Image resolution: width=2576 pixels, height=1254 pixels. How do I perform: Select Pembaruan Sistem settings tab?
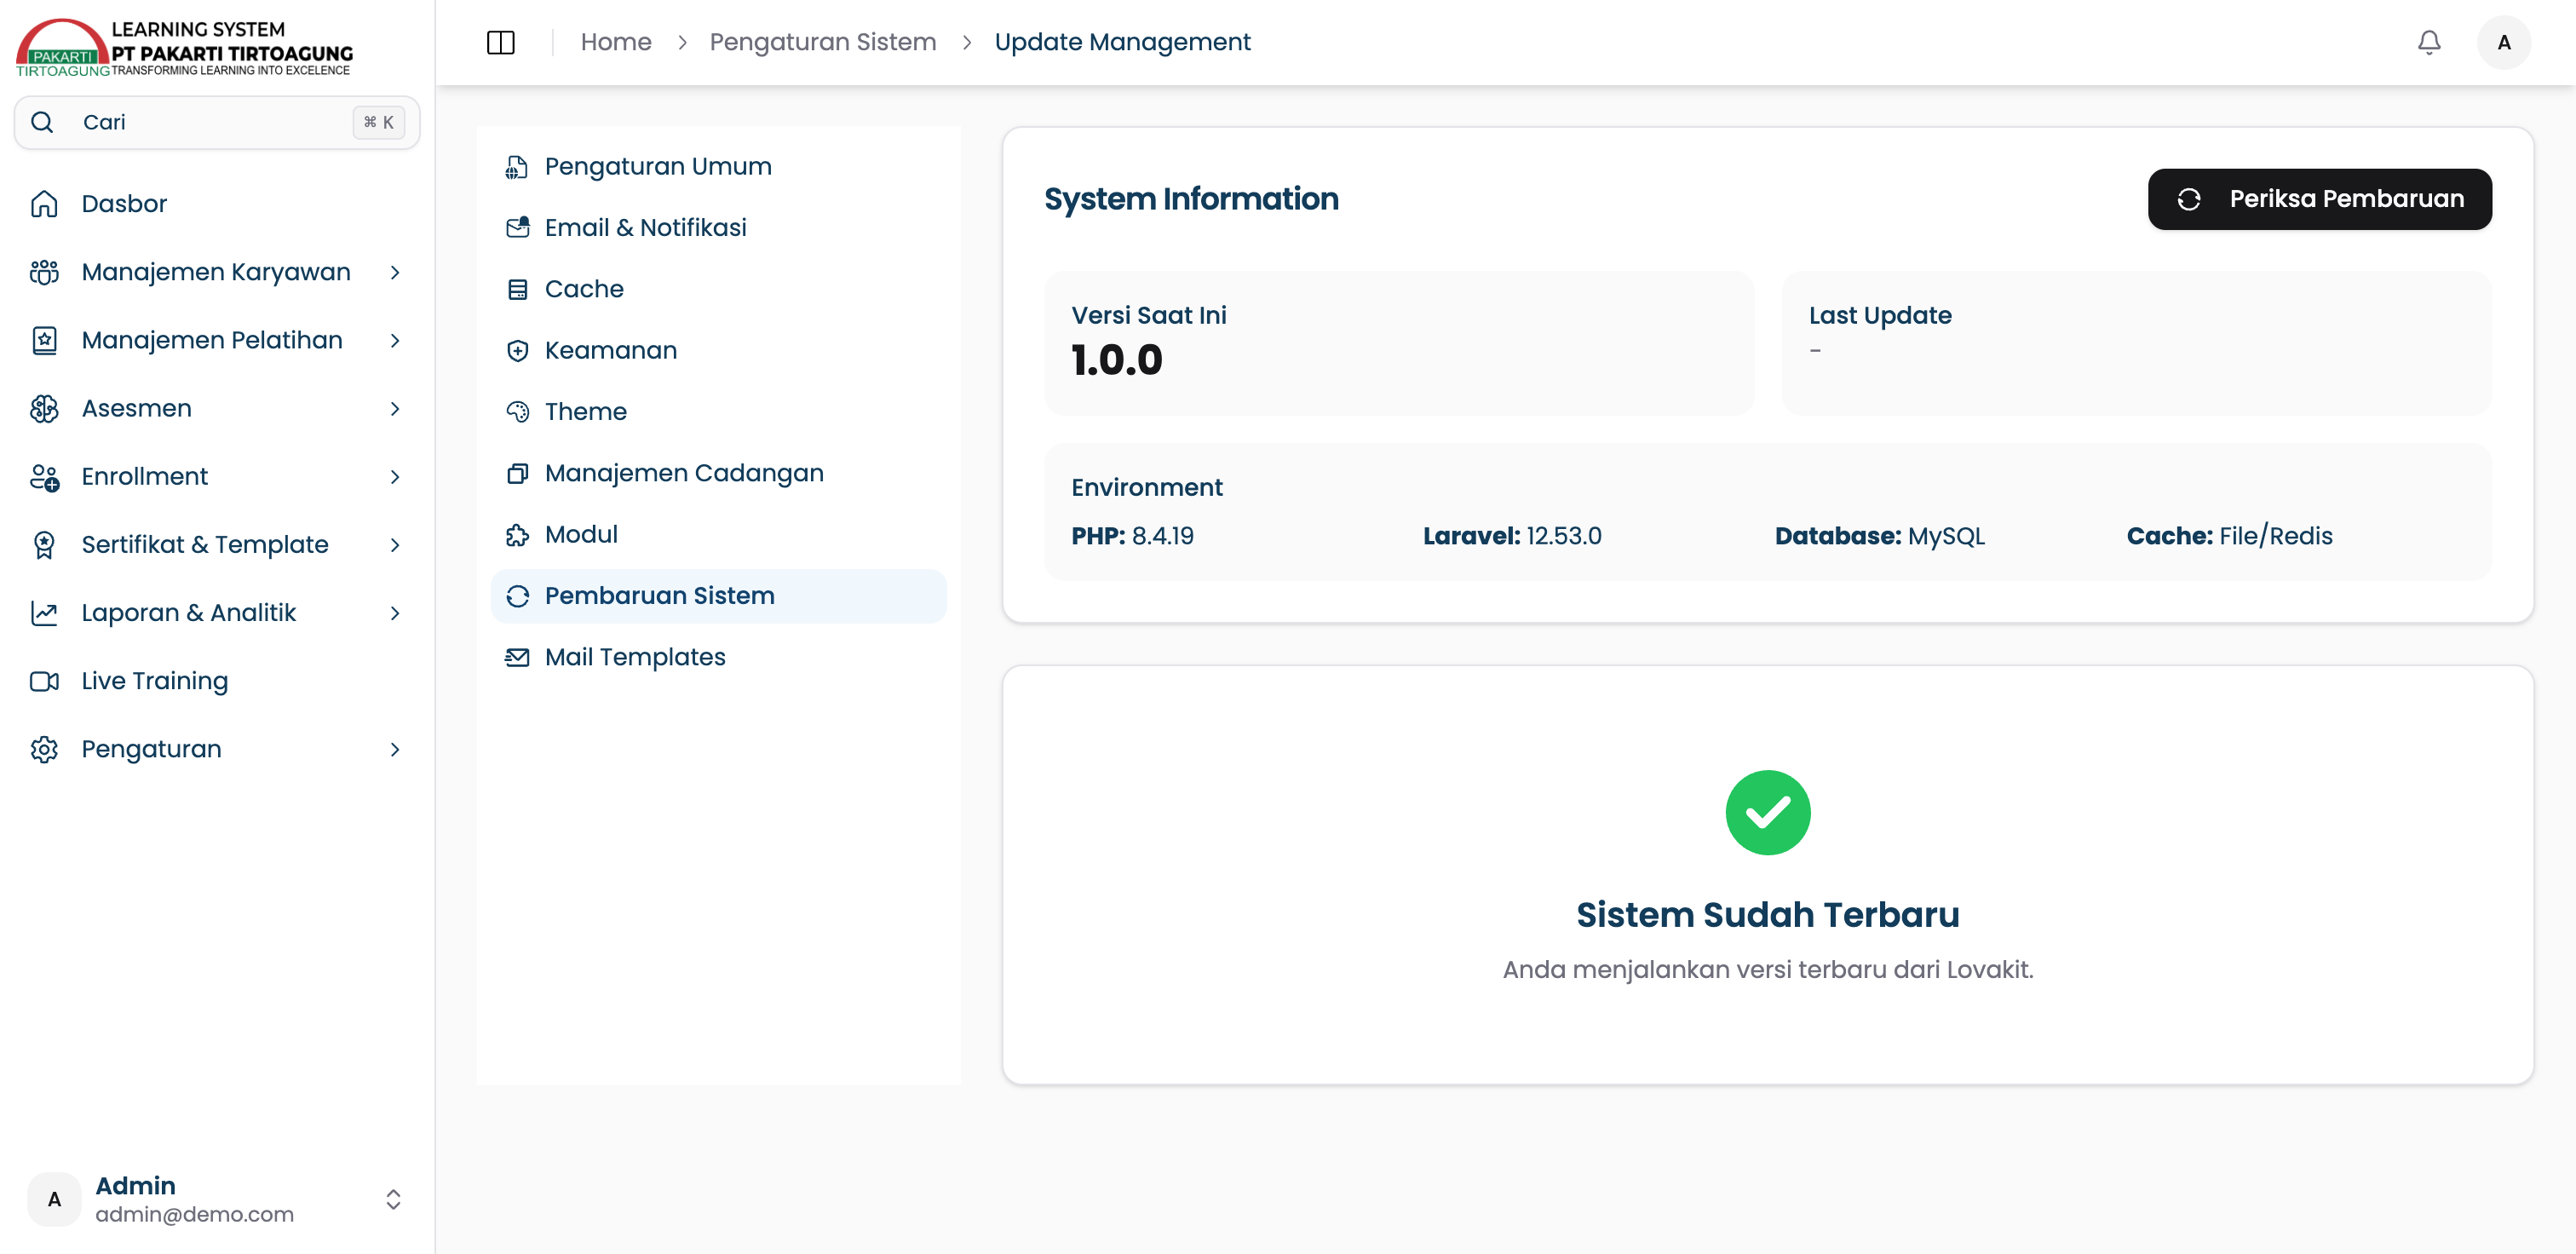[718, 596]
